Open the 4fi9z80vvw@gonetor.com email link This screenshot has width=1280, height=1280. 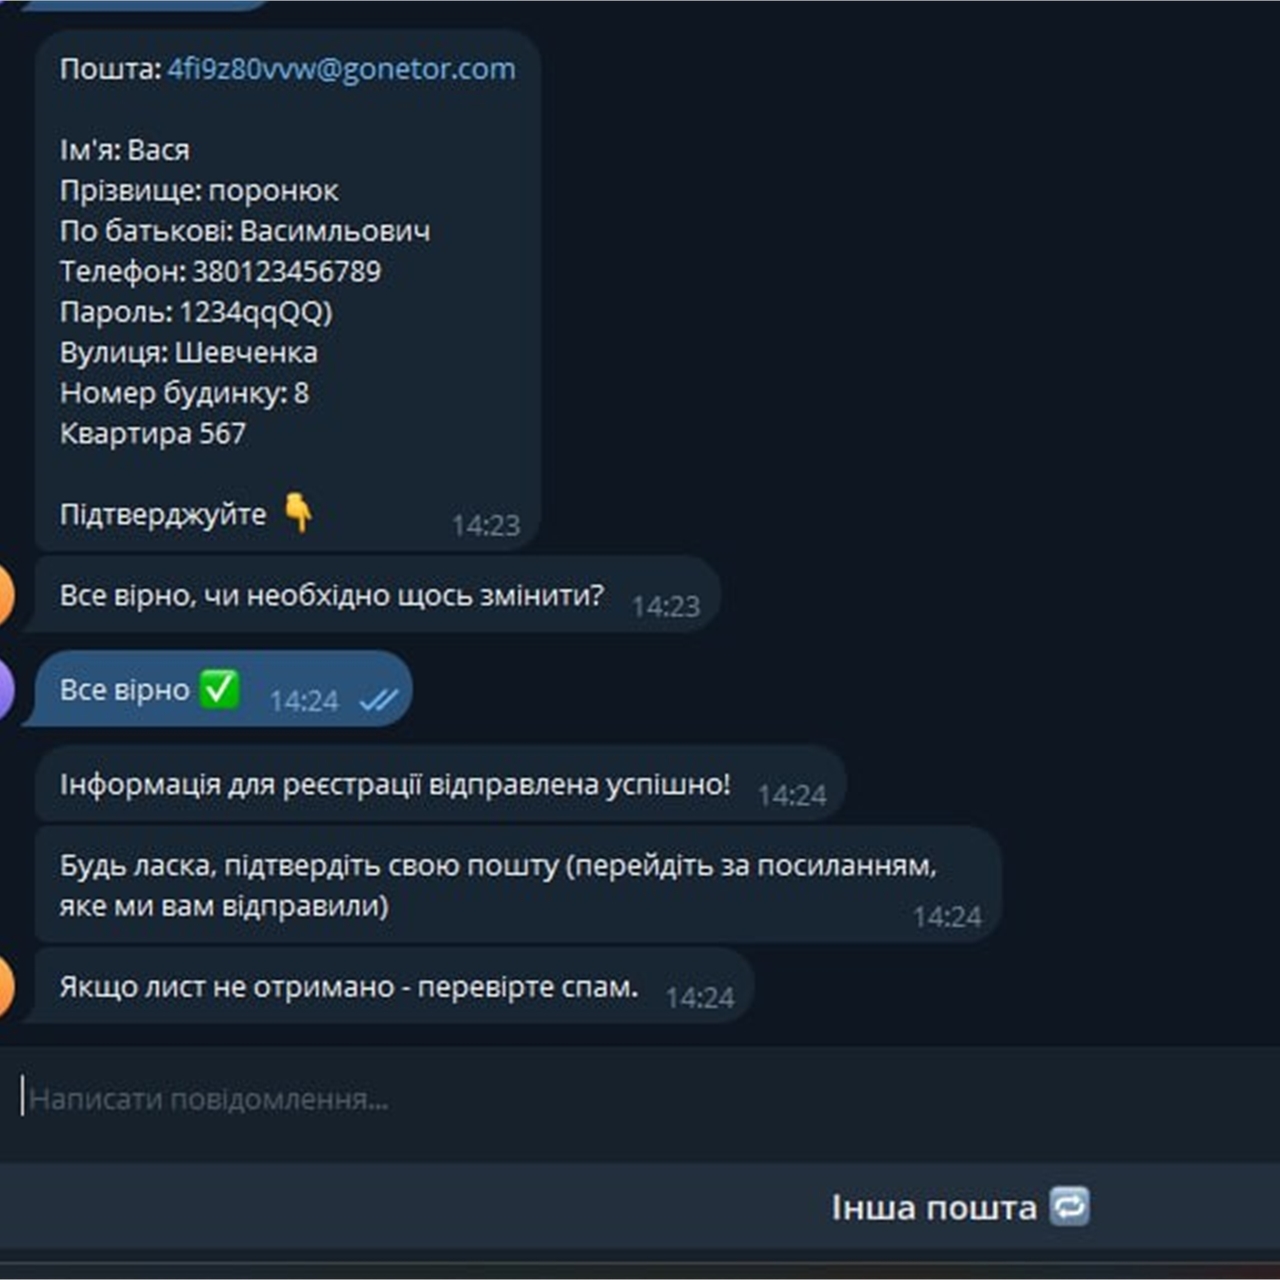tap(341, 69)
